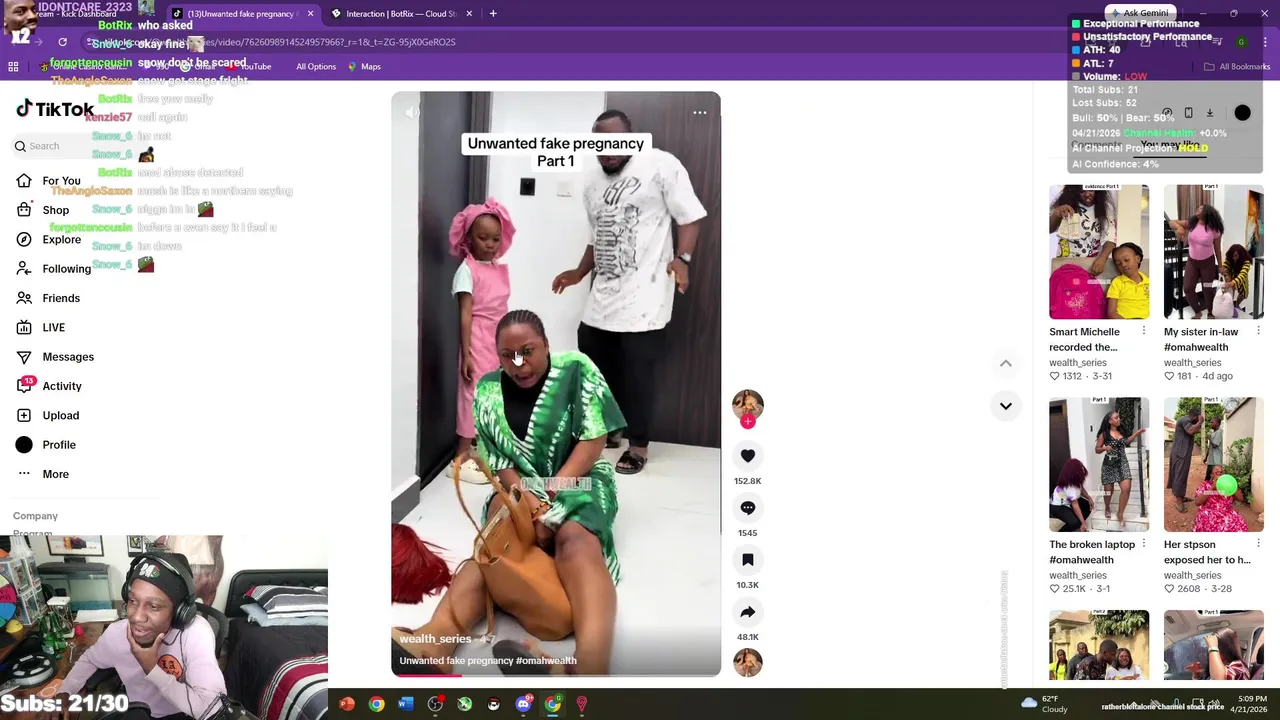This screenshot has height=720, width=1280.
Task: Open the wealth_series username on the video
Action: [x=435, y=639]
